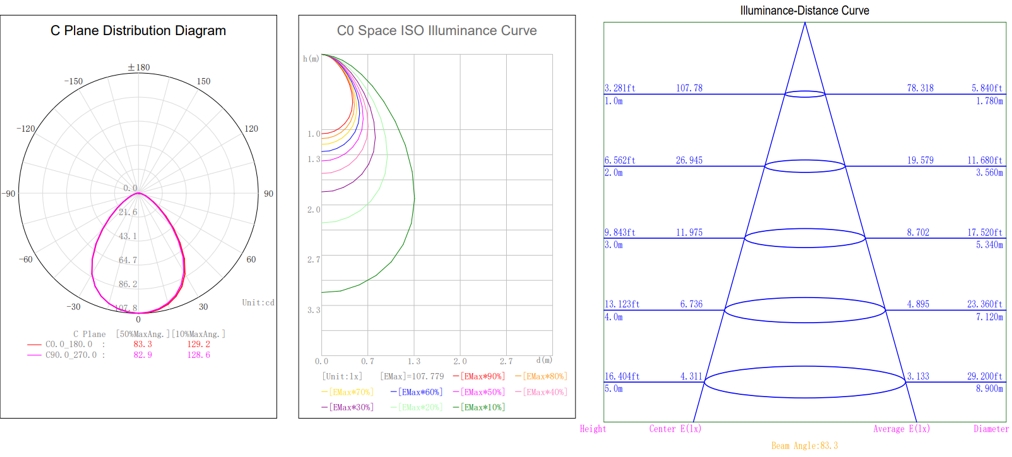Click the "C0 Space ISO Illuminance Curve" title
Screen dimensions: 1012x457
tap(437, 30)
